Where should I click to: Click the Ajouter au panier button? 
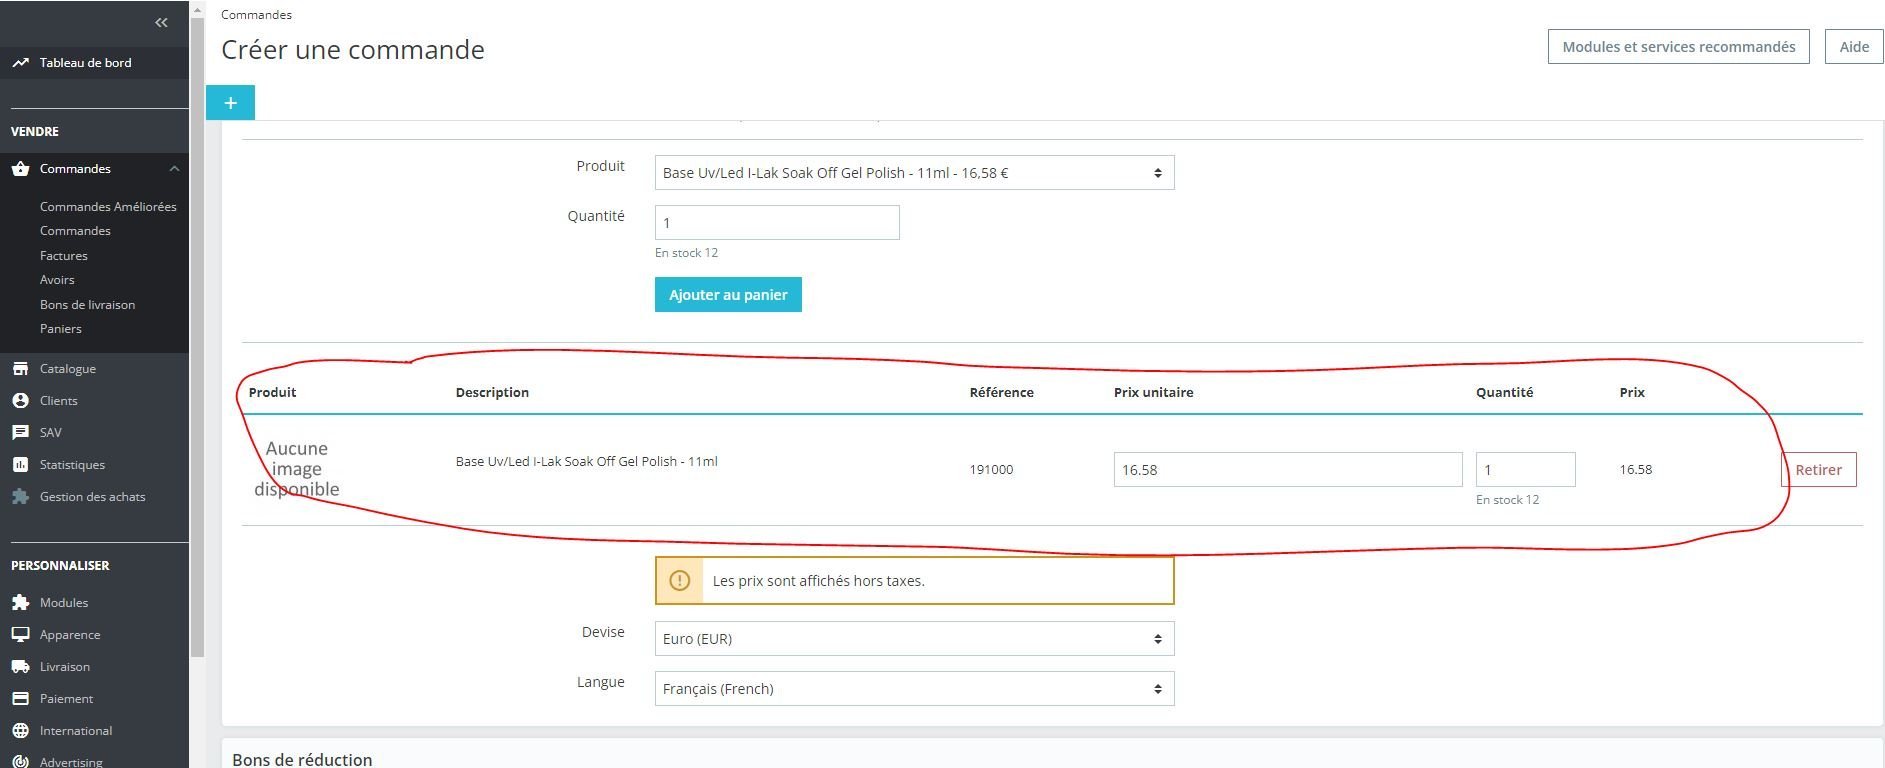click(x=728, y=295)
